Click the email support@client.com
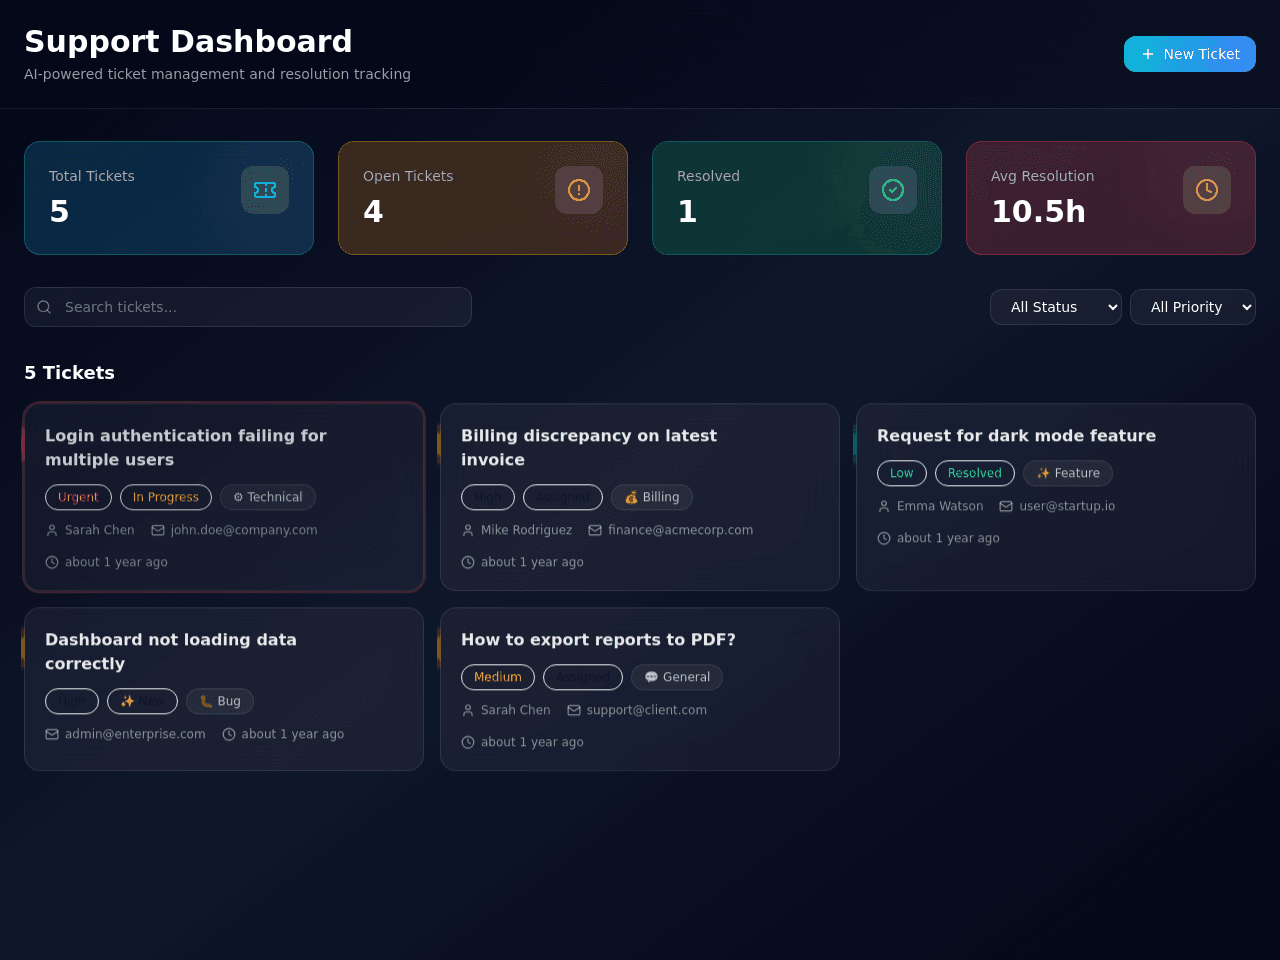Screen dimensions: 1280x960 point(647,710)
